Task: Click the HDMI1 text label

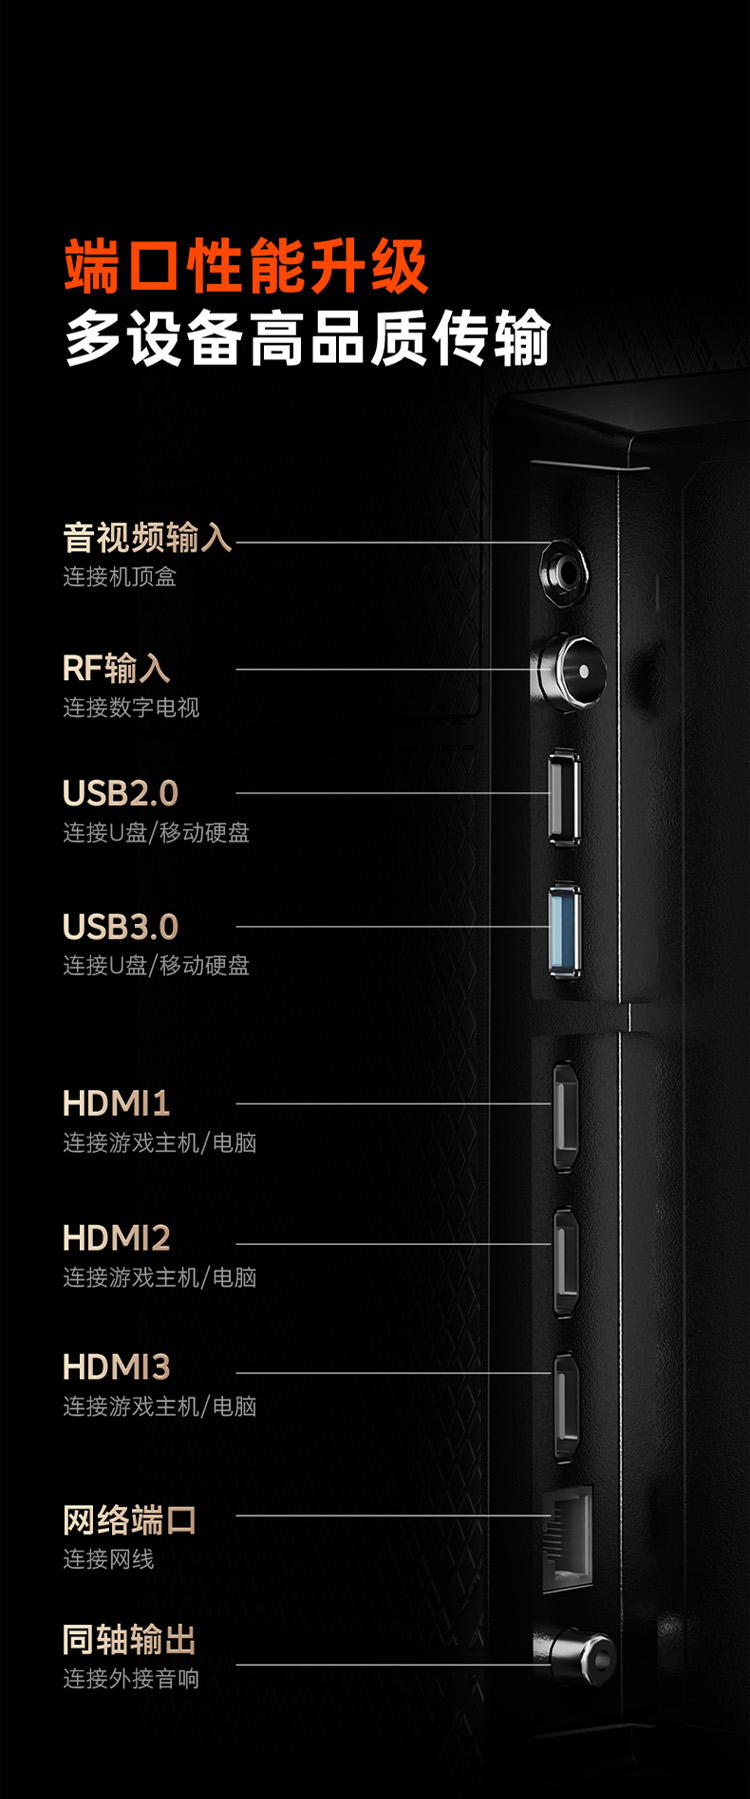Action: (116, 1104)
